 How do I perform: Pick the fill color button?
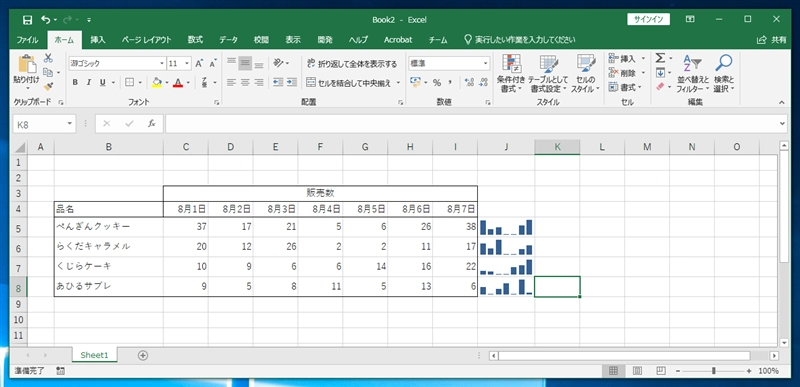pyautogui.click(x=157, y=82)
